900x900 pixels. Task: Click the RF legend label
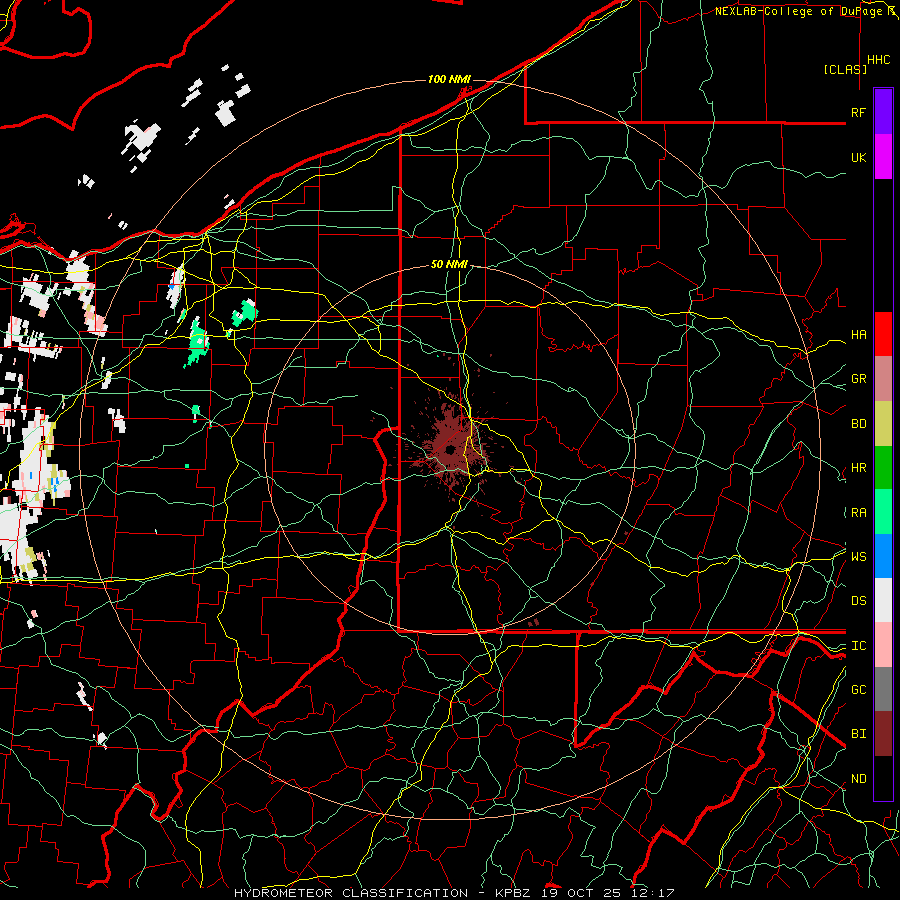click(x=858, y=112)
